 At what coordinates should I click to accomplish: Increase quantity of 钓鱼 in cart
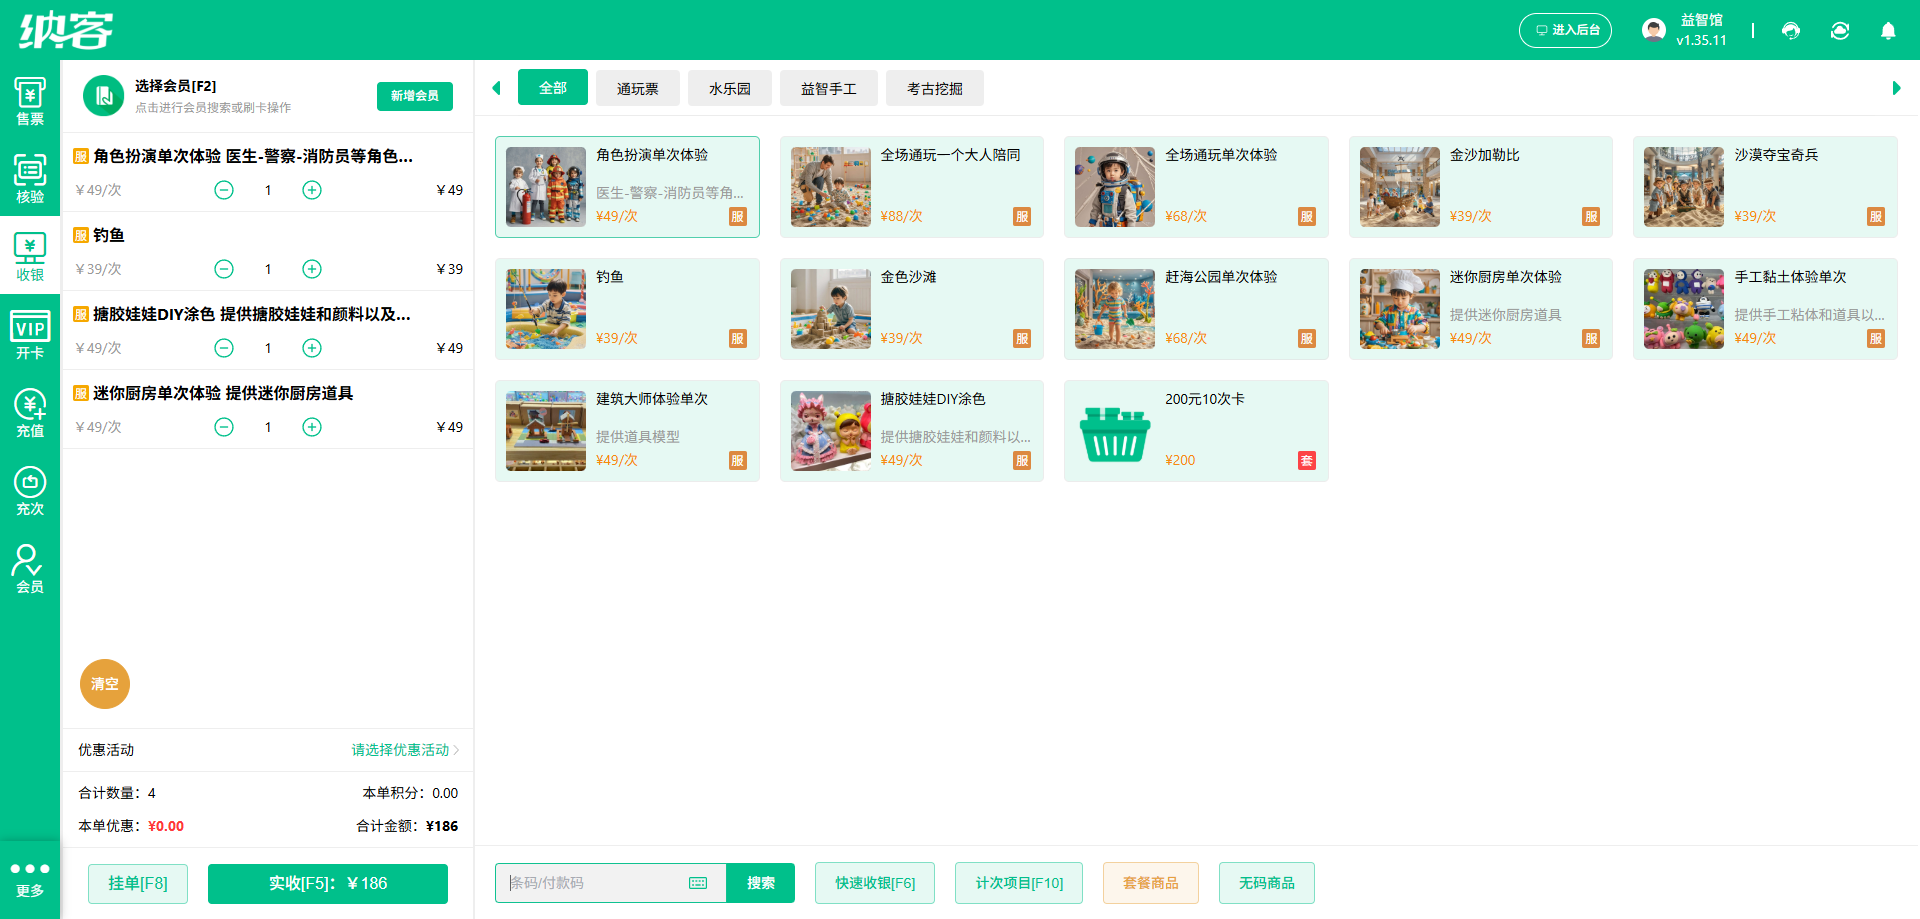point(312,269)
